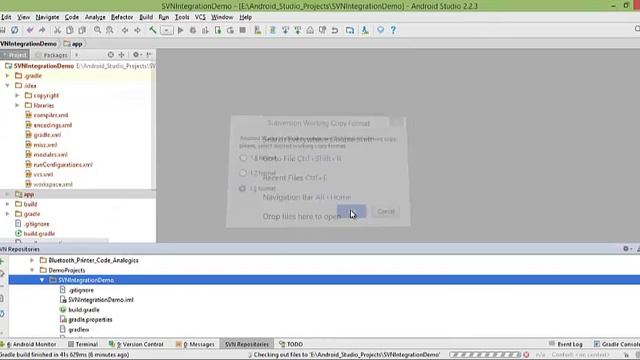Screen dimensions: 640x360
Task: Click the Redo toolbar icon
Action: pos(42,30)
